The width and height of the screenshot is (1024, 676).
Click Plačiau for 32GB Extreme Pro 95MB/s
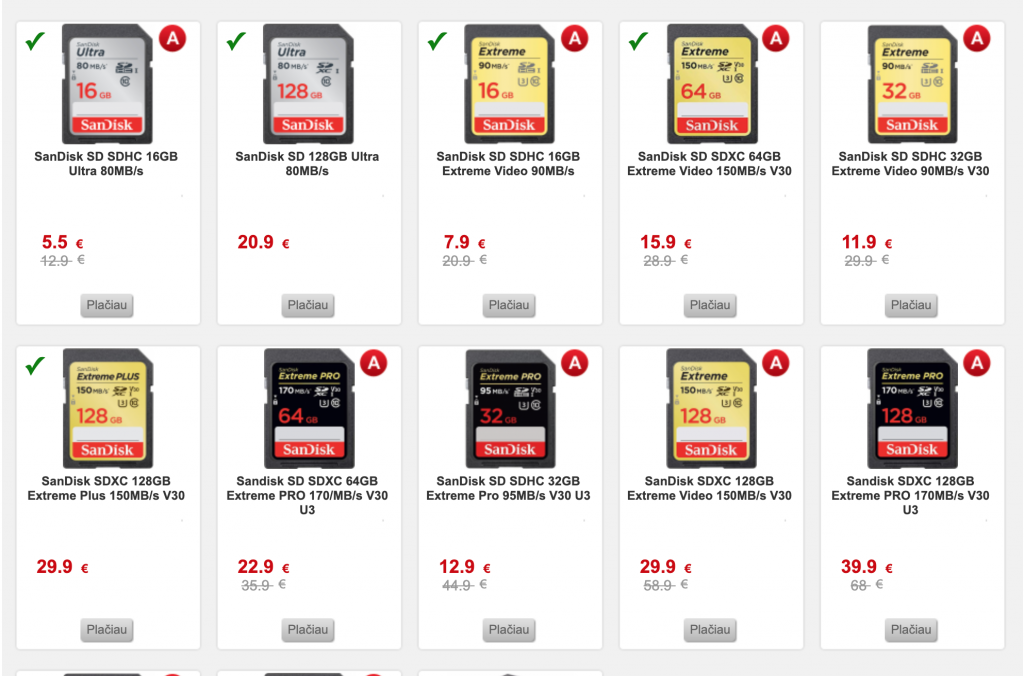point(509,630)
